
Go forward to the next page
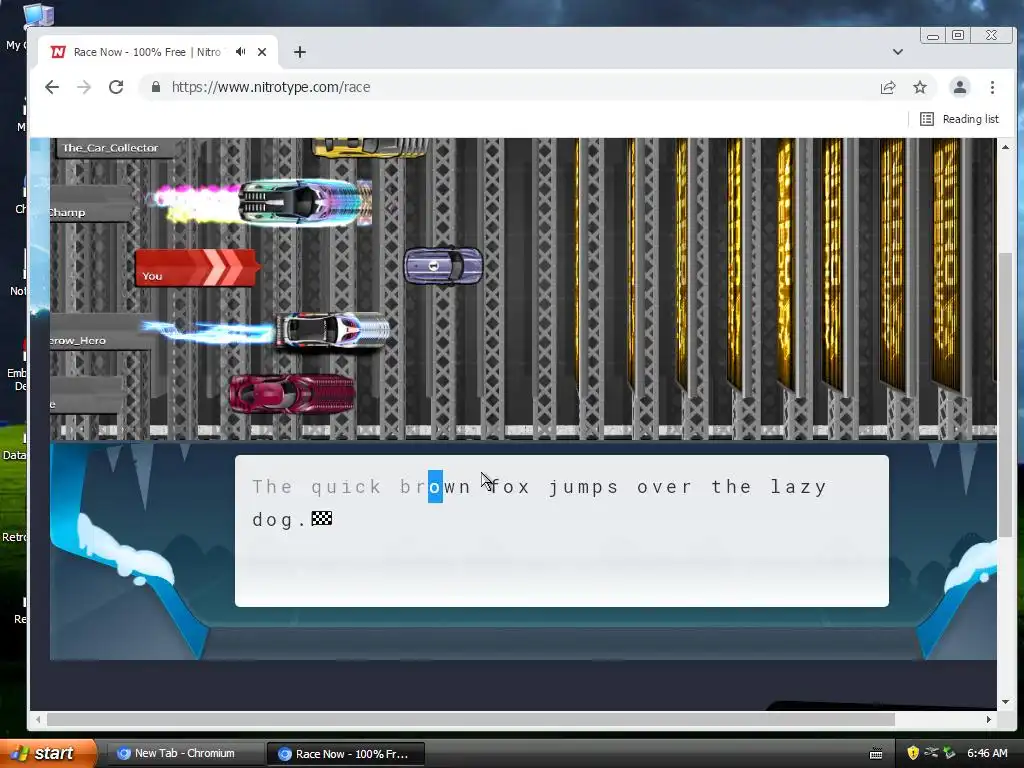point(84,87)
